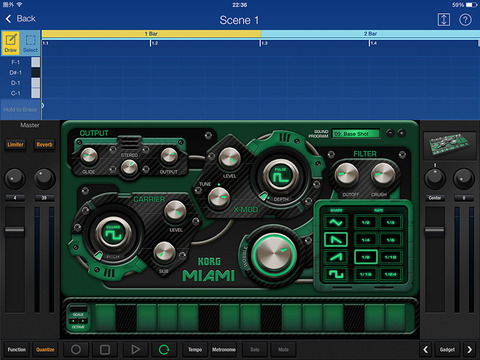The image size is (480, 360).
Task: Tap the X-MOD pulse waveform display
Action: (x=281, y=175)
